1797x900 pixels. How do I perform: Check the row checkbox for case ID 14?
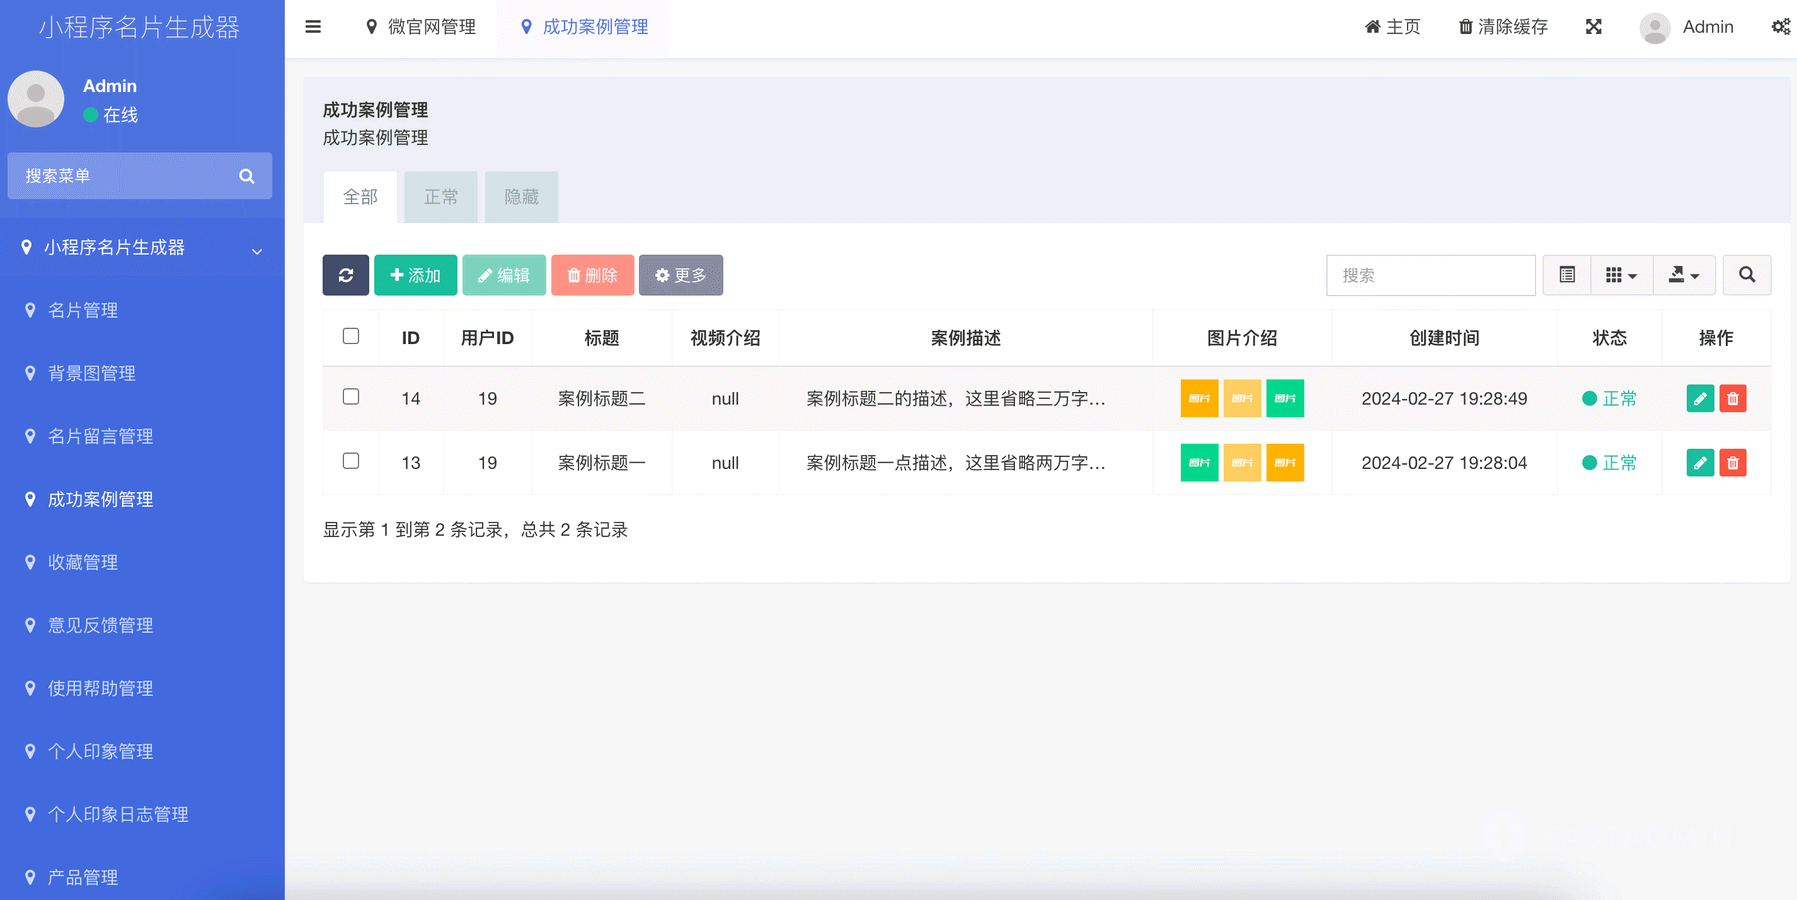351,397
